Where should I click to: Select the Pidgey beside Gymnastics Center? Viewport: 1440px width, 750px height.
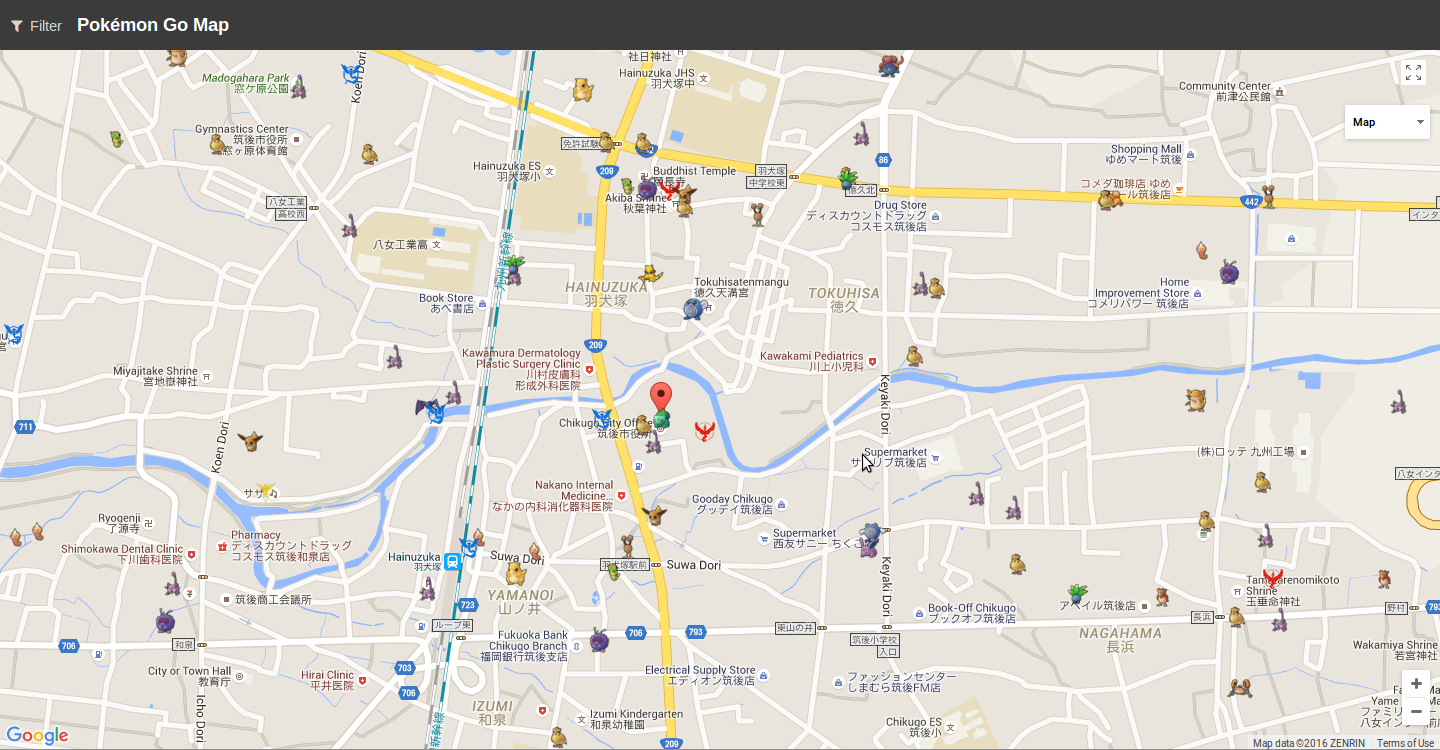[x=217, y=145]
